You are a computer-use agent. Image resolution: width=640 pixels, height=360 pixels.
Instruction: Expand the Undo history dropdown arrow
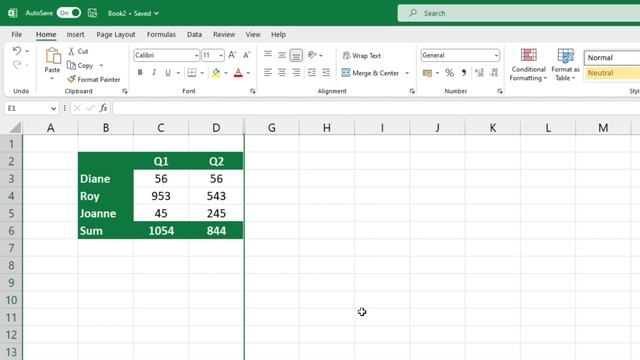coord(27,51)
